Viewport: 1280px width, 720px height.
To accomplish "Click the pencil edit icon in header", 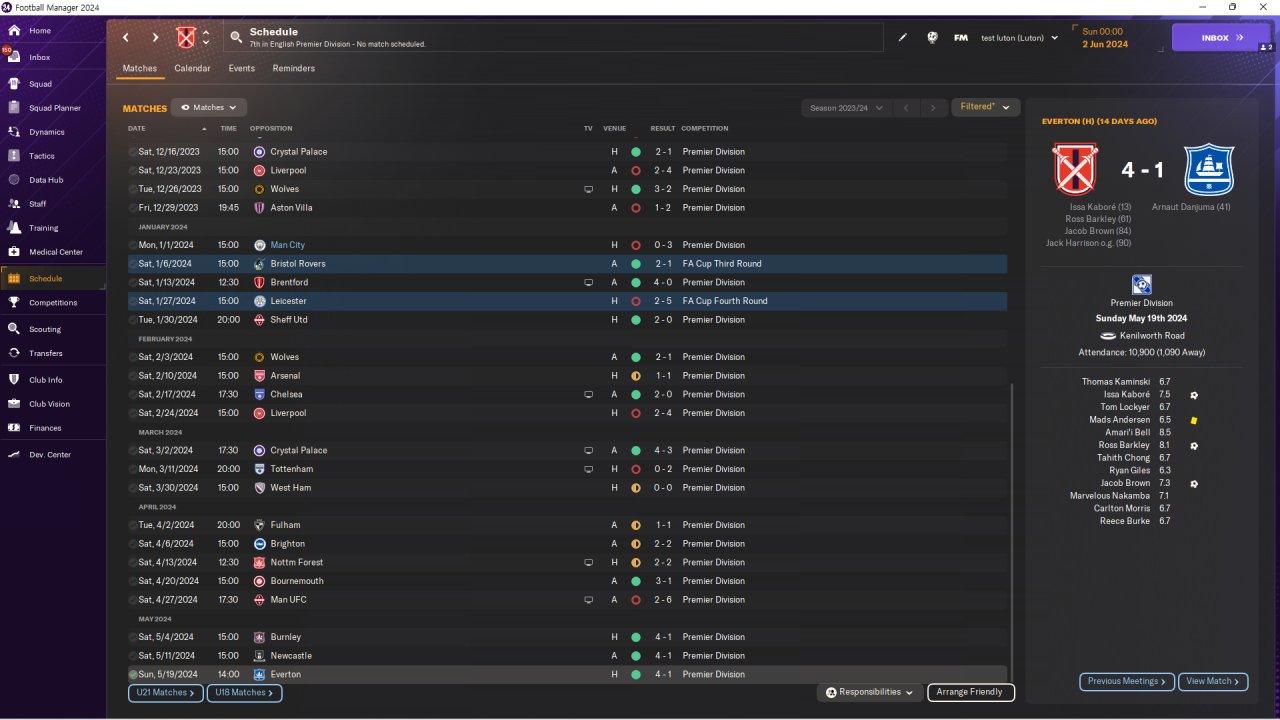I will pos(903,38).
